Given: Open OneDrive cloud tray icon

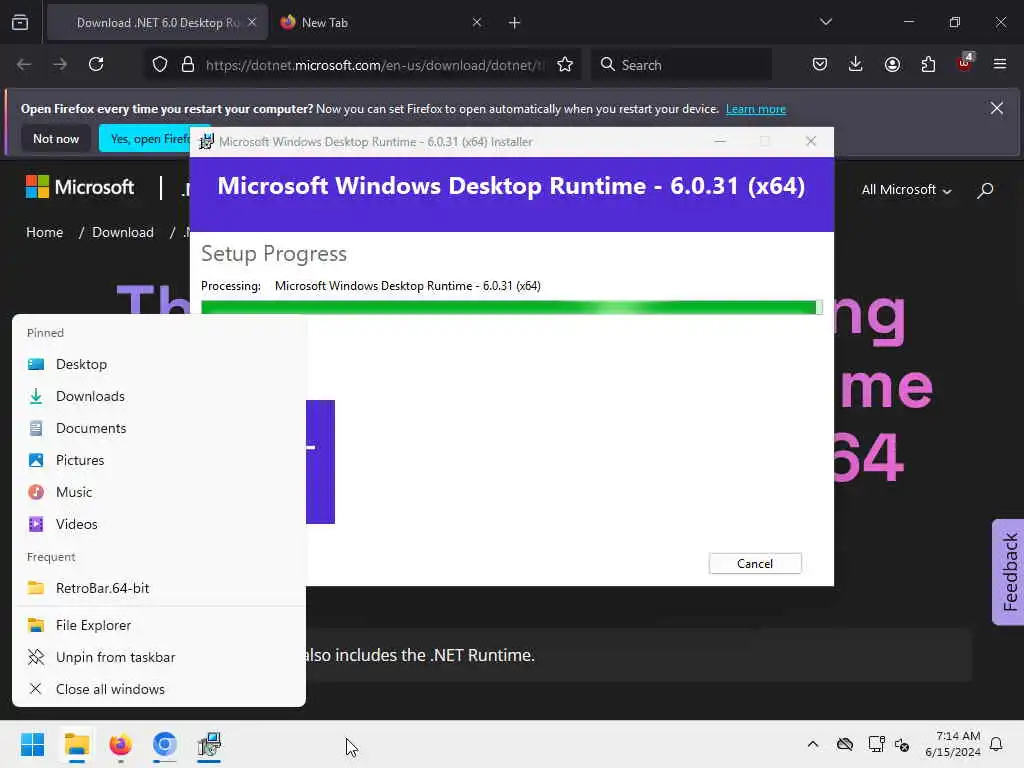Looking at the screenshot, I should point(845,744).
